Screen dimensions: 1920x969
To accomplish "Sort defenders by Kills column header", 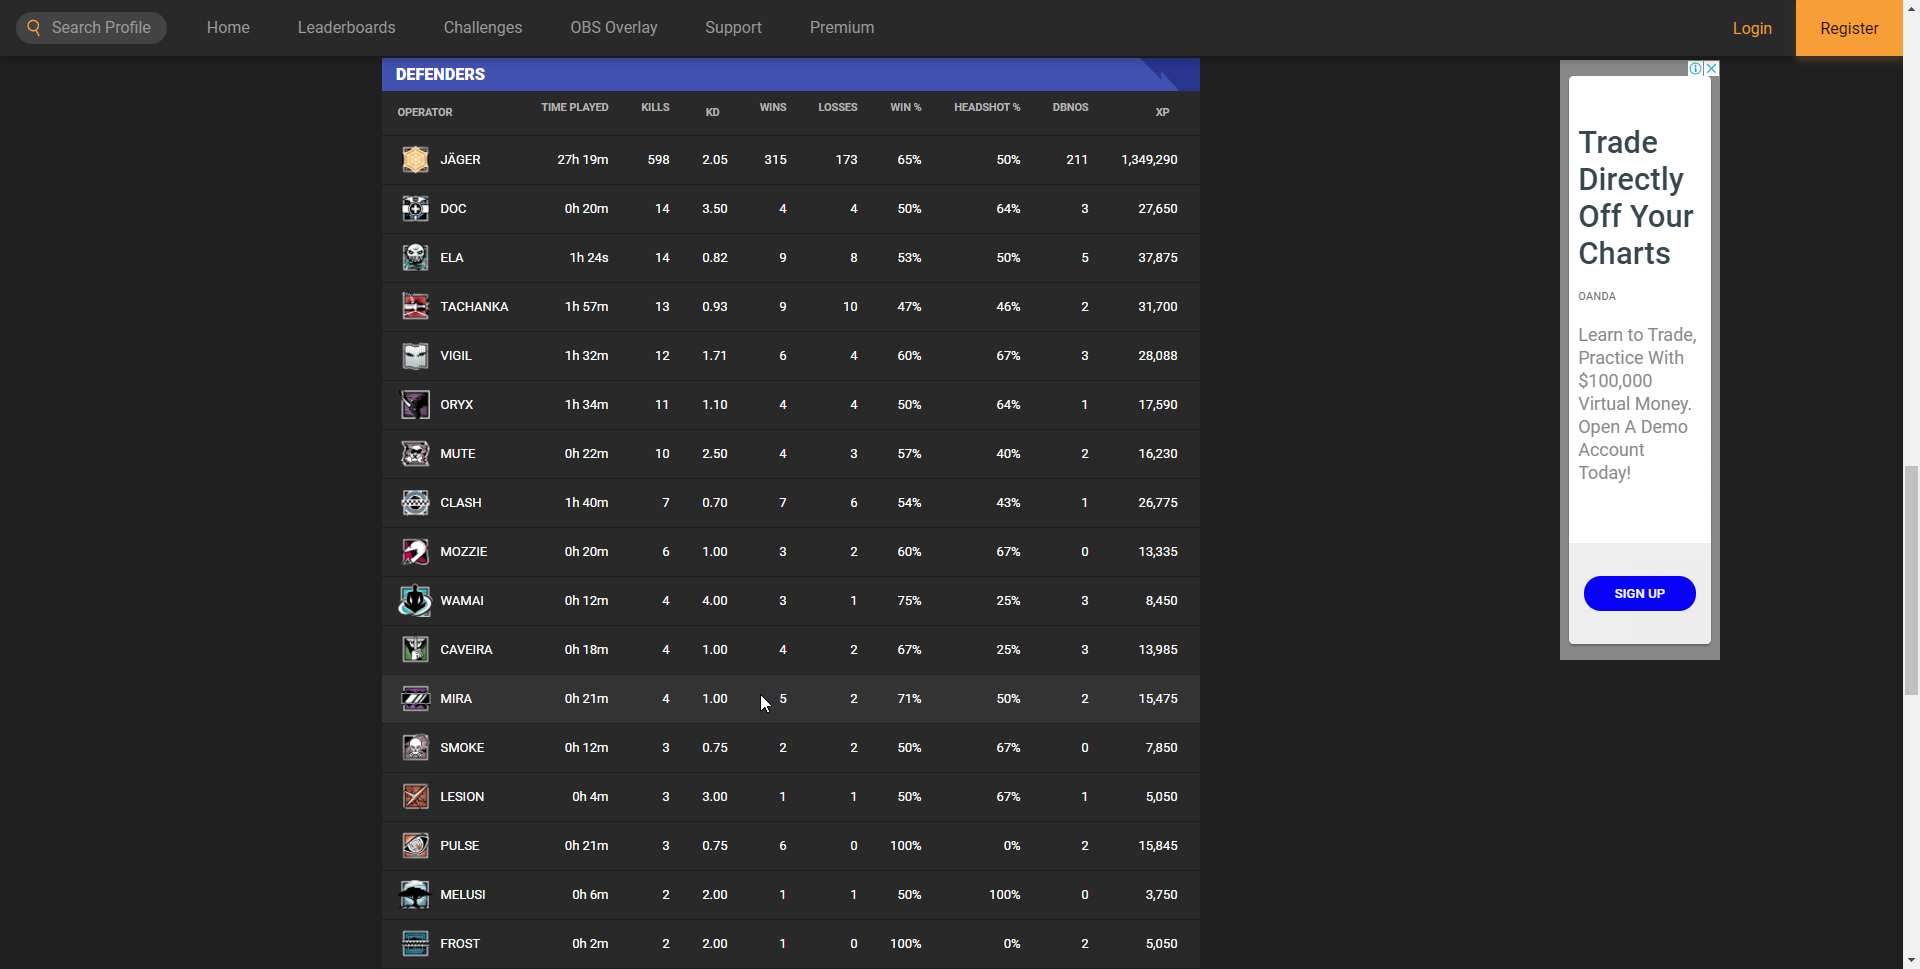I will click(655, 107).
